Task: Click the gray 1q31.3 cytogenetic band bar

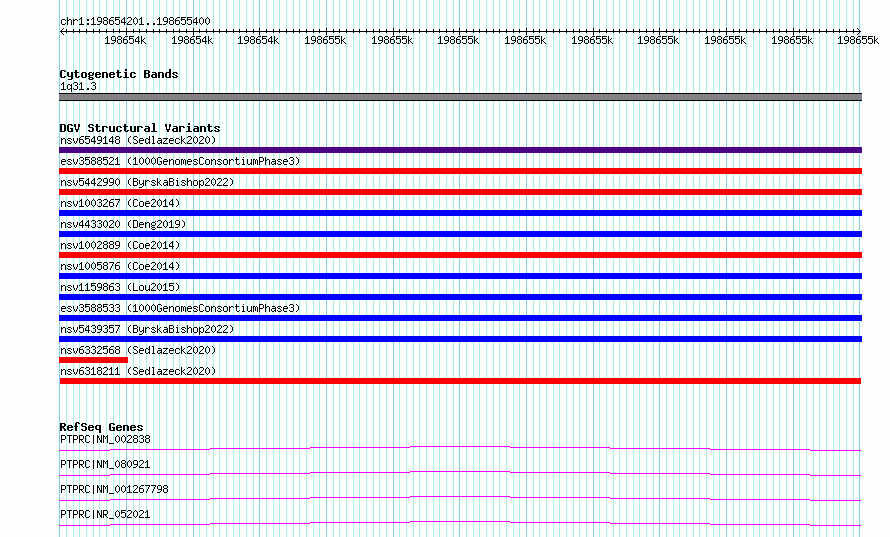Action: 460,97
